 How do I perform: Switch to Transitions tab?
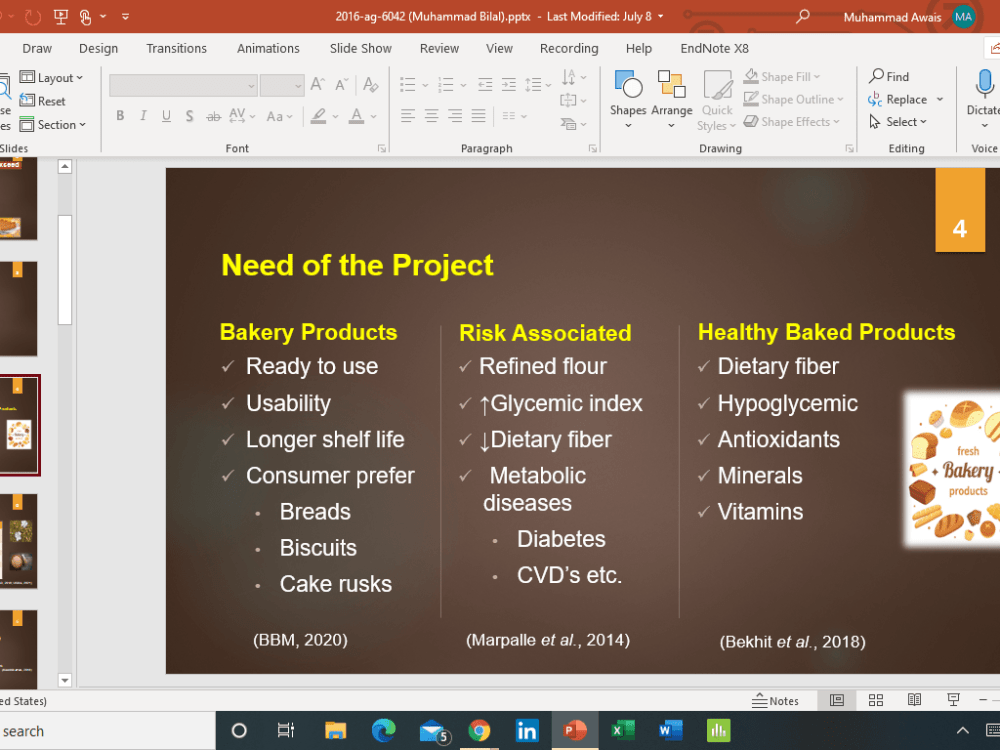[177, 48]
